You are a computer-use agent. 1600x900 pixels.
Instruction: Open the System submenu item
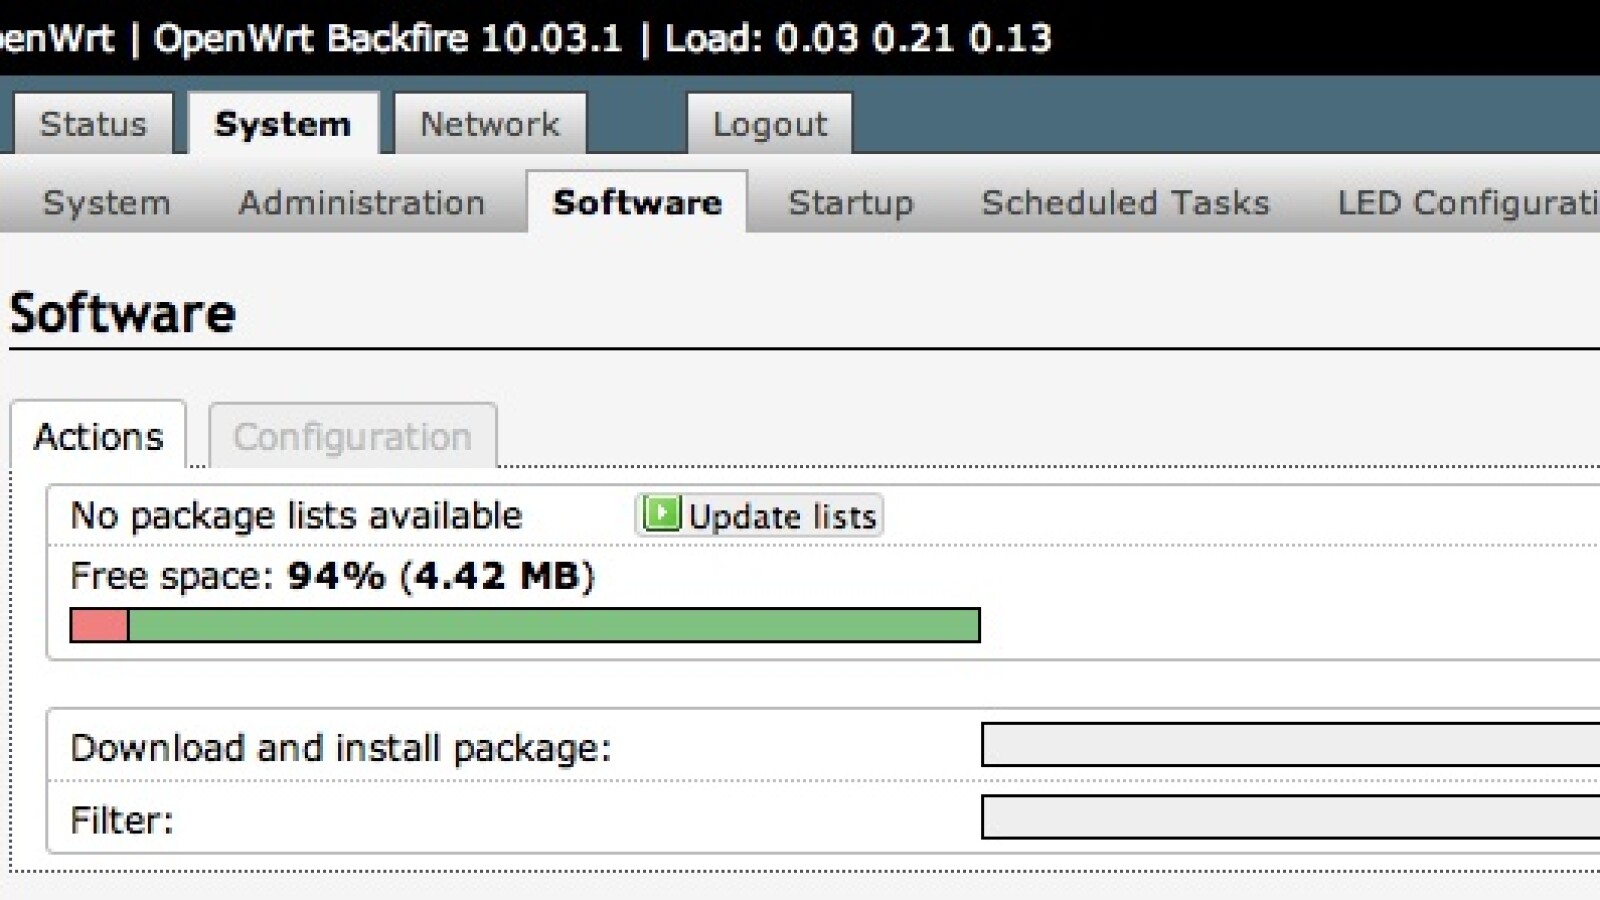pos(106,203)
